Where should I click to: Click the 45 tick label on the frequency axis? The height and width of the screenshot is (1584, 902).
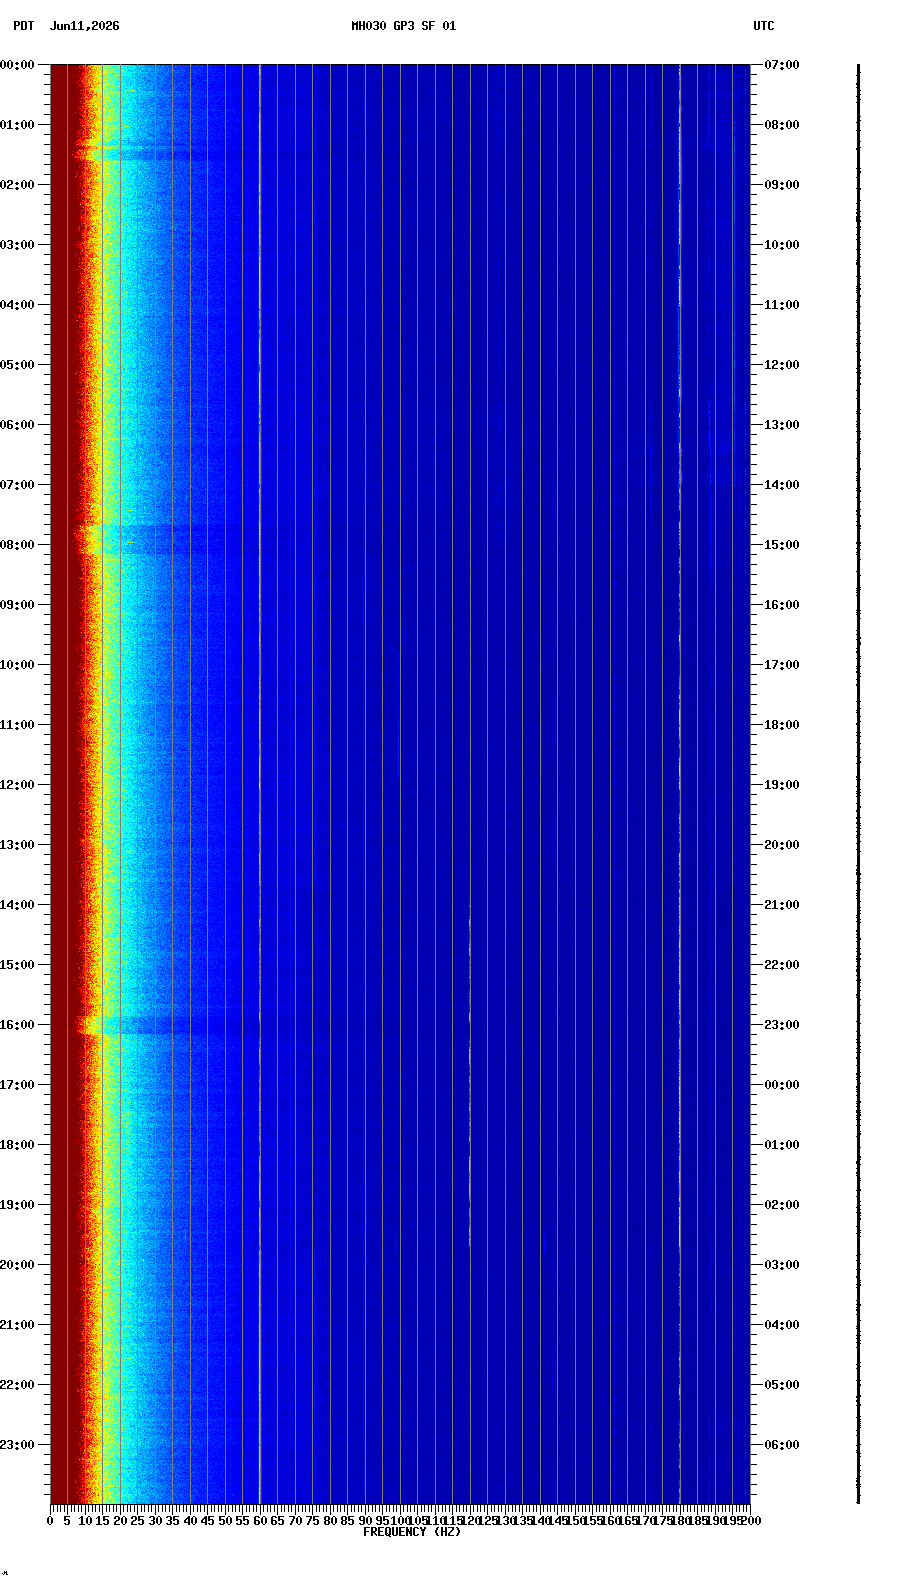pos(207,1521)
